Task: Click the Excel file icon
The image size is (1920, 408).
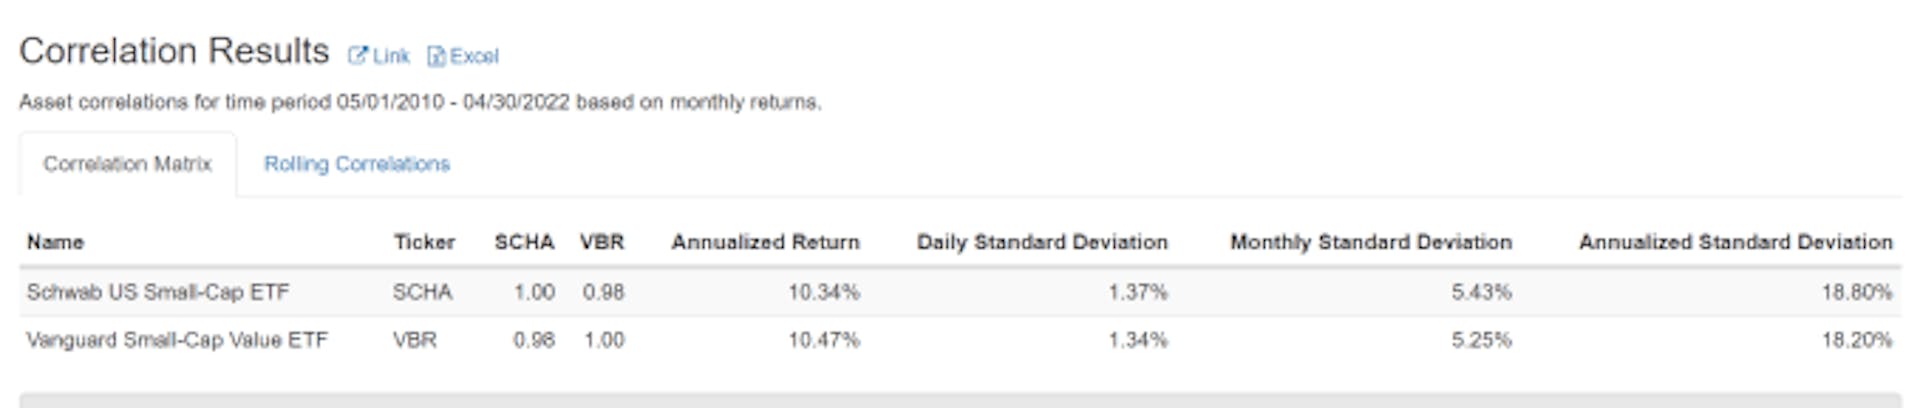Action: click(x=436, y=56)
